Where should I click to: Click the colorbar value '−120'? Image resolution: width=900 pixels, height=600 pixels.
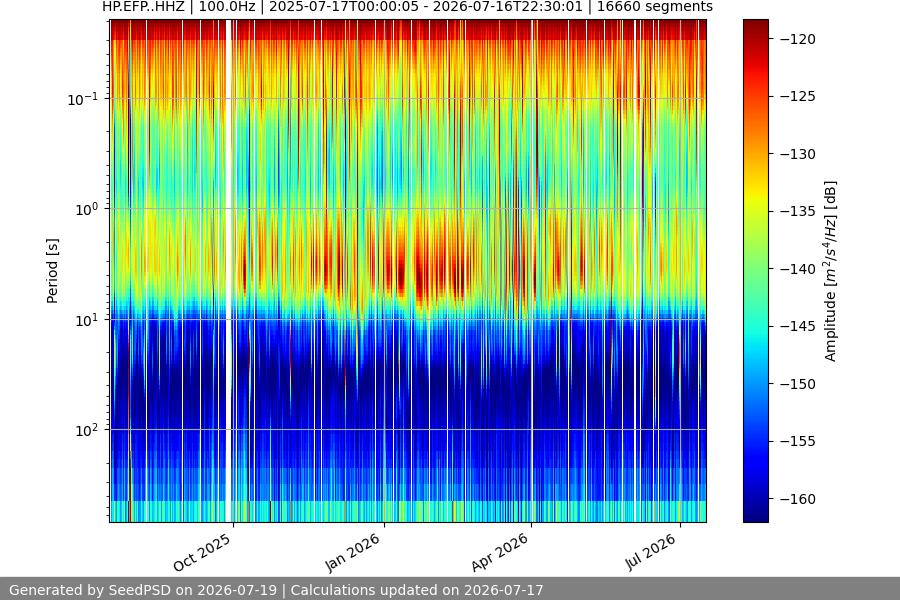click(x=798, y=39)
